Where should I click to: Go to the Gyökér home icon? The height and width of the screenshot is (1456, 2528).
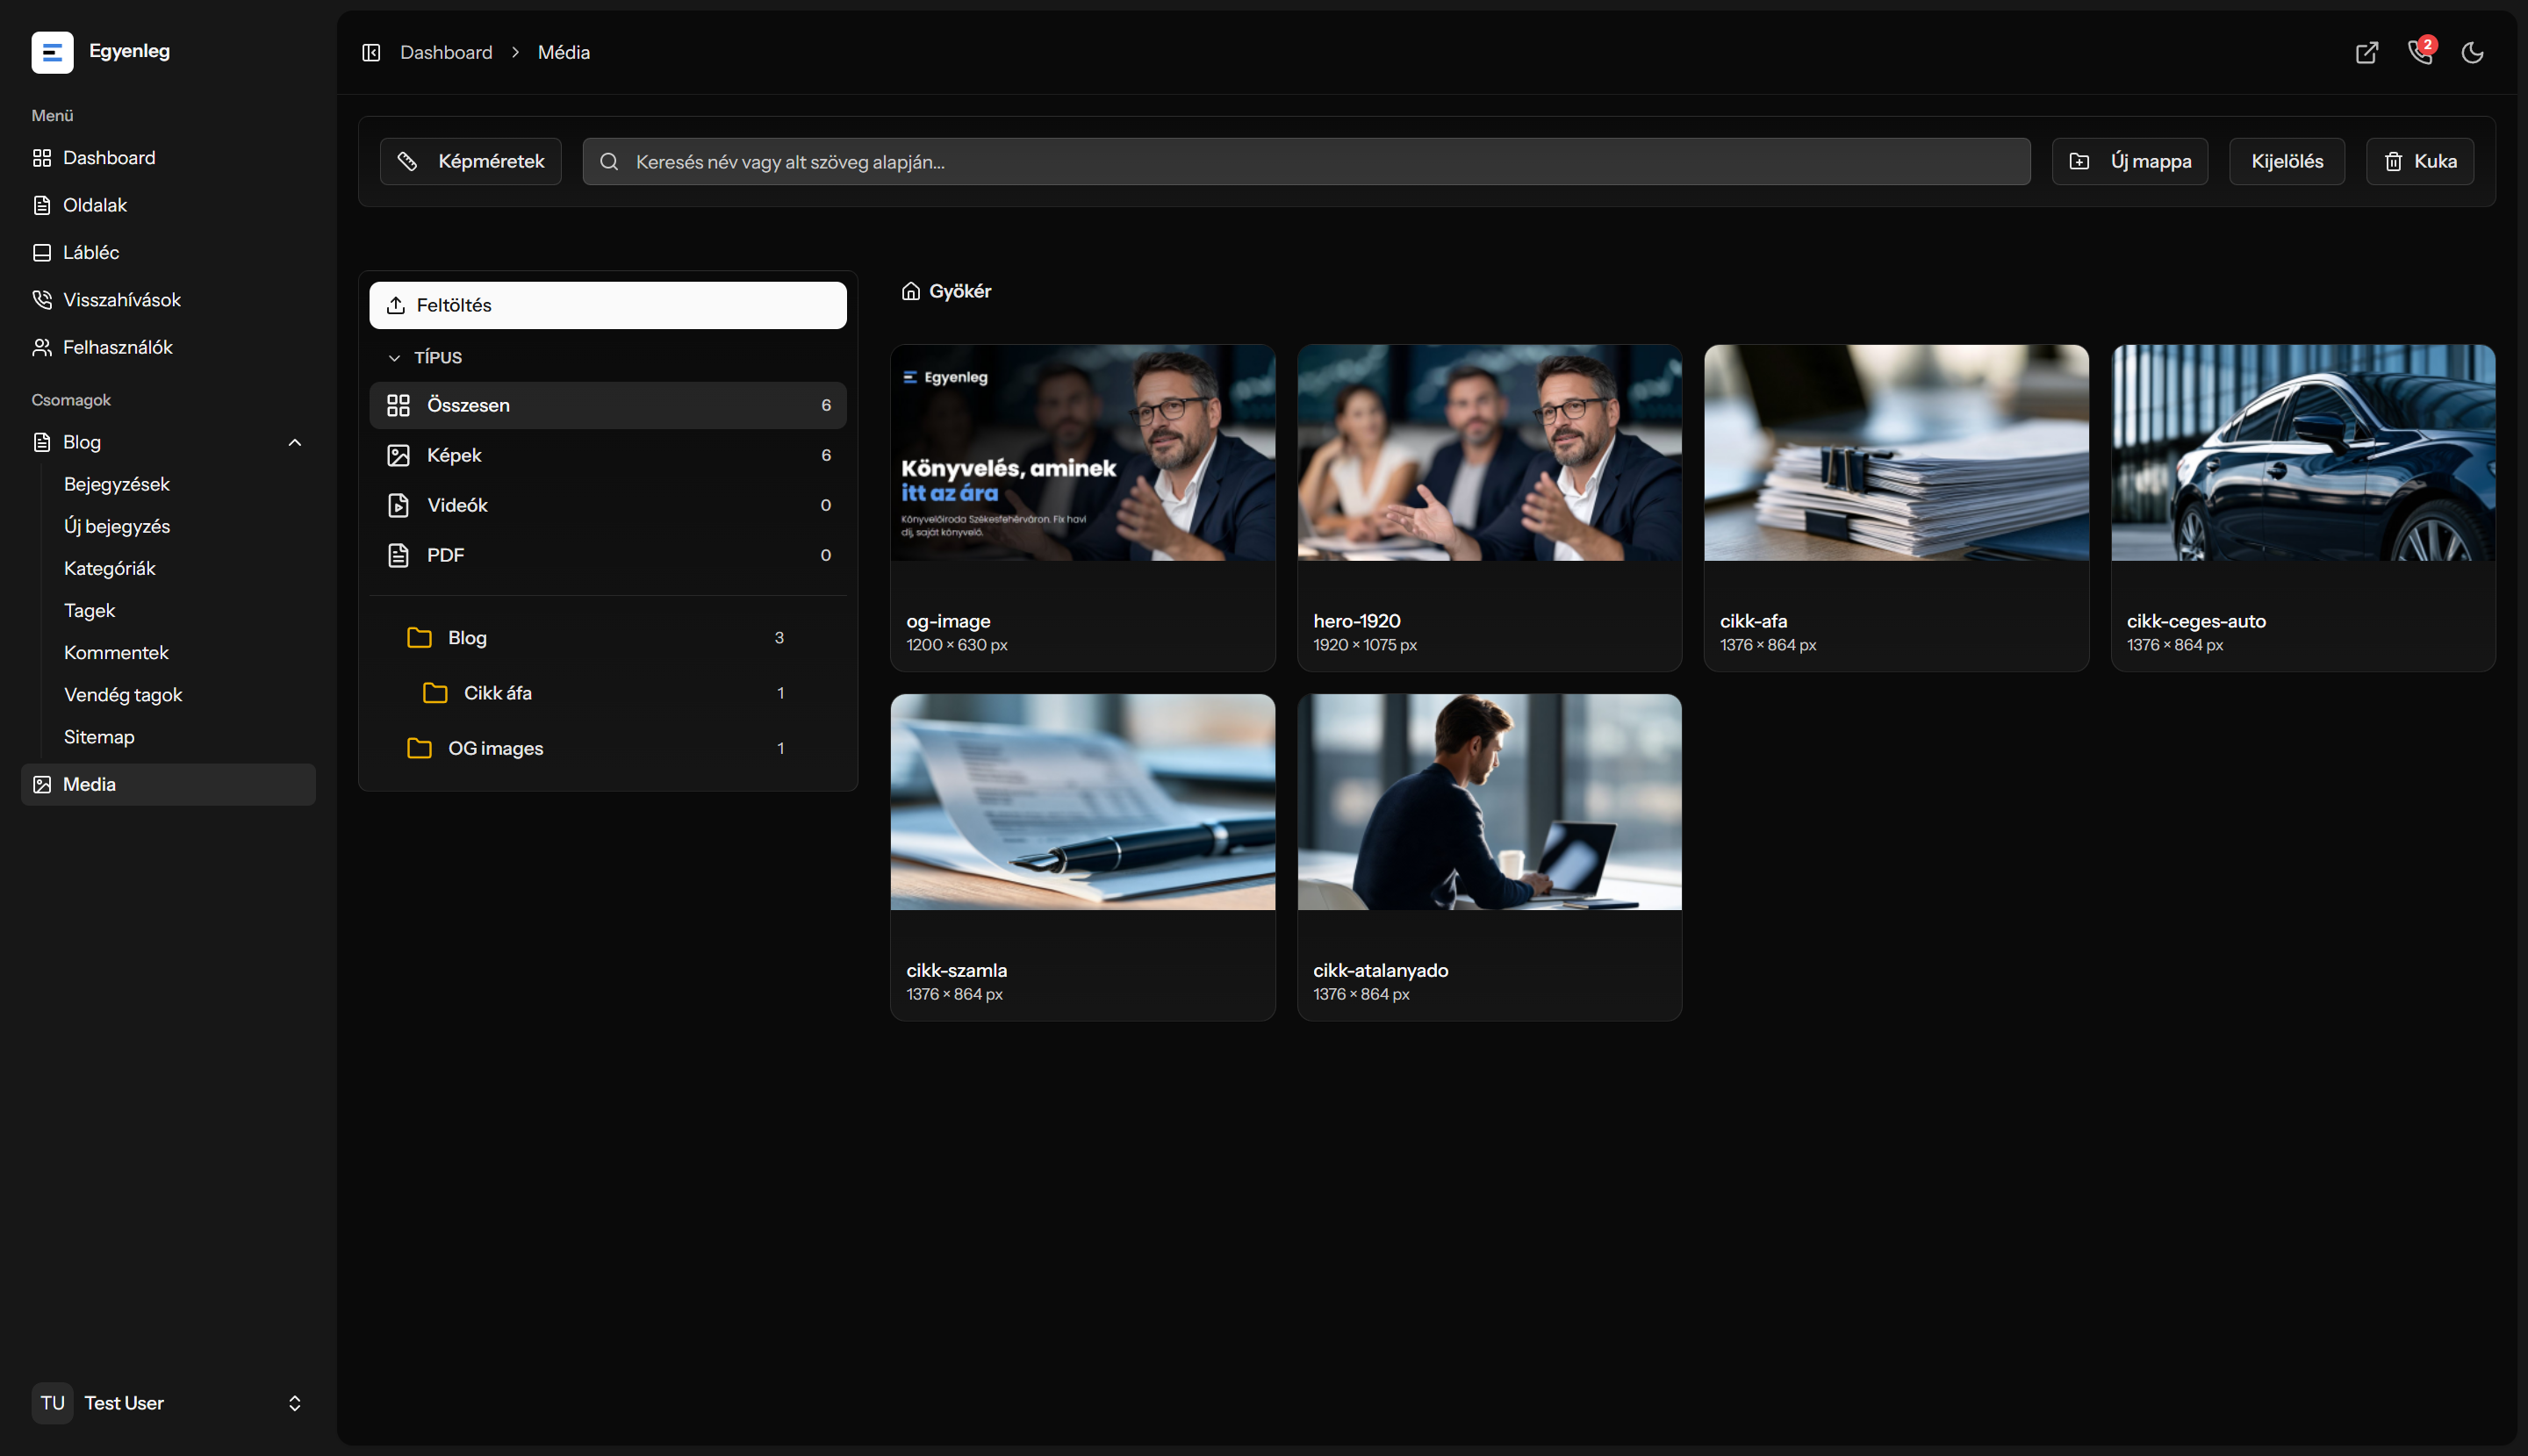(910, 291)
